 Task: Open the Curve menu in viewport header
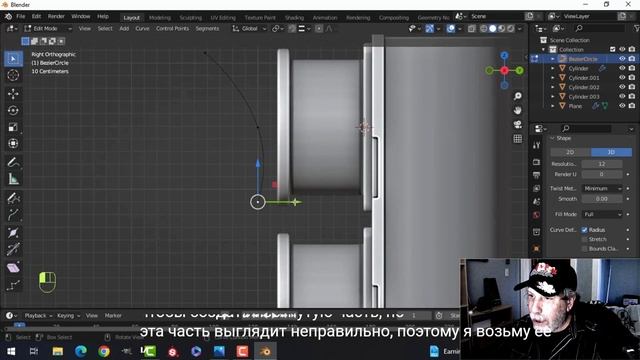(x=142, y=29)
